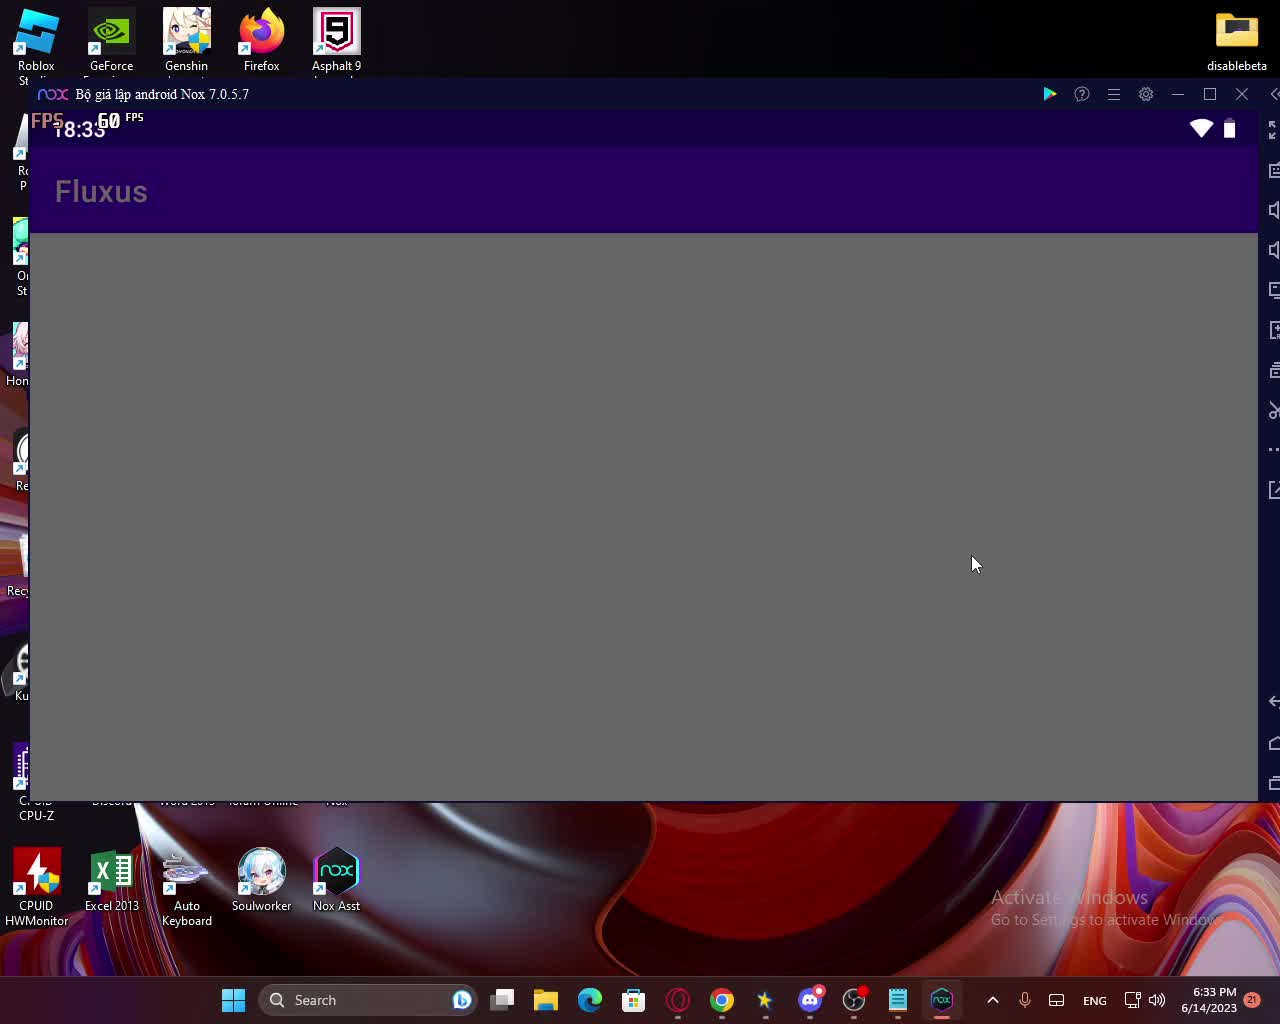The height and width of the screenshot is (1024, 1280).
Task: Select the Auto Keyboard desktop shortcut
Action: coord(187,888)
